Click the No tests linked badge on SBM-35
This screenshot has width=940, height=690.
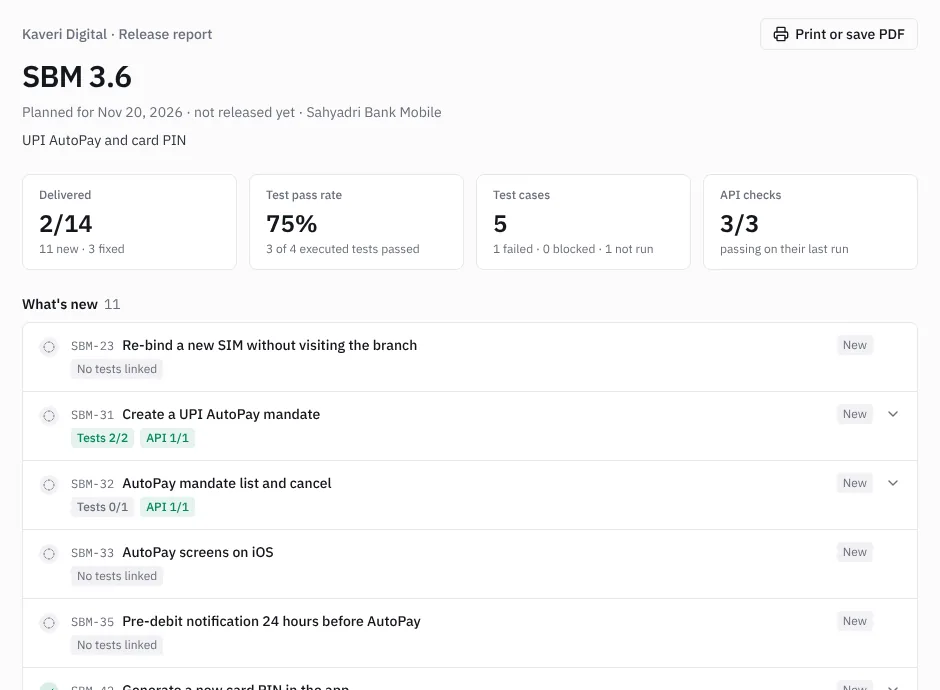pos(117,645)
